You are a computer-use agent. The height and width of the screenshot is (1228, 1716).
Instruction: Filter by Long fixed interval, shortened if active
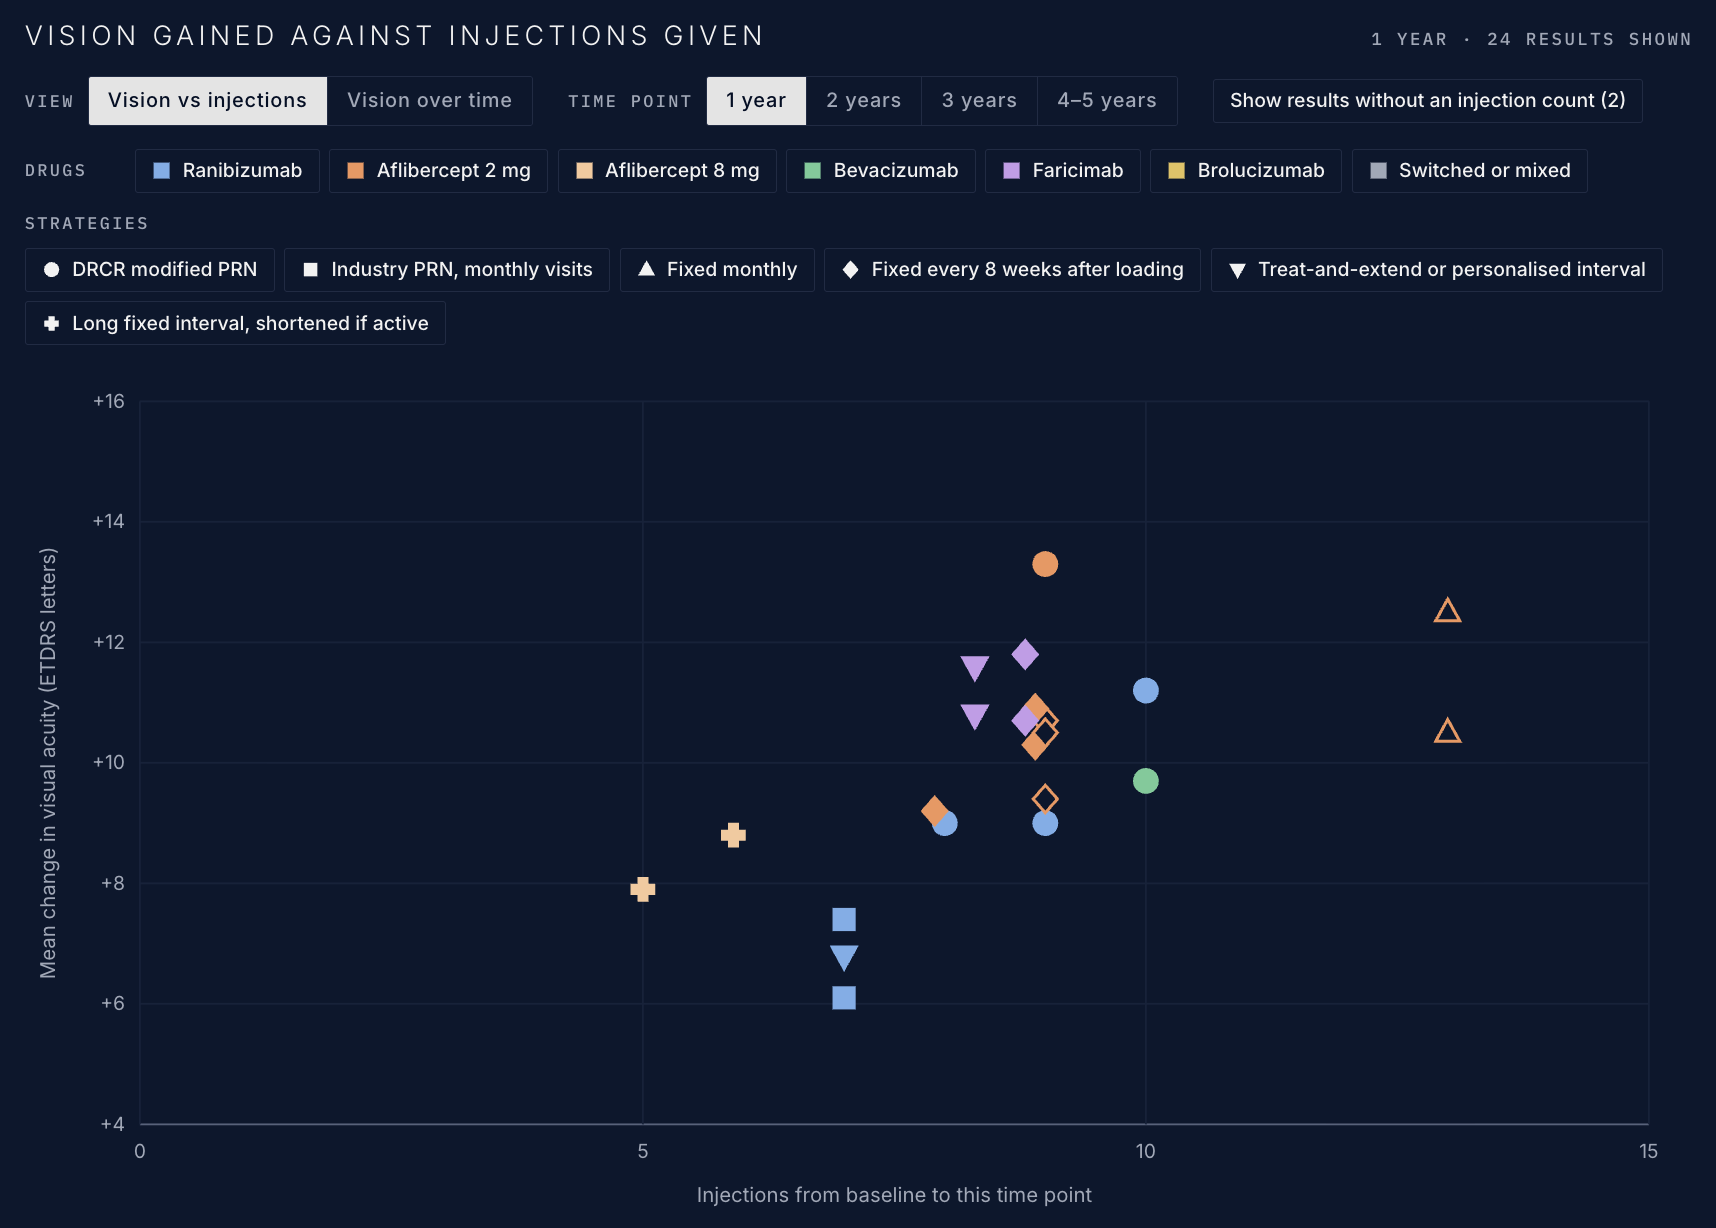click(235, 324)
